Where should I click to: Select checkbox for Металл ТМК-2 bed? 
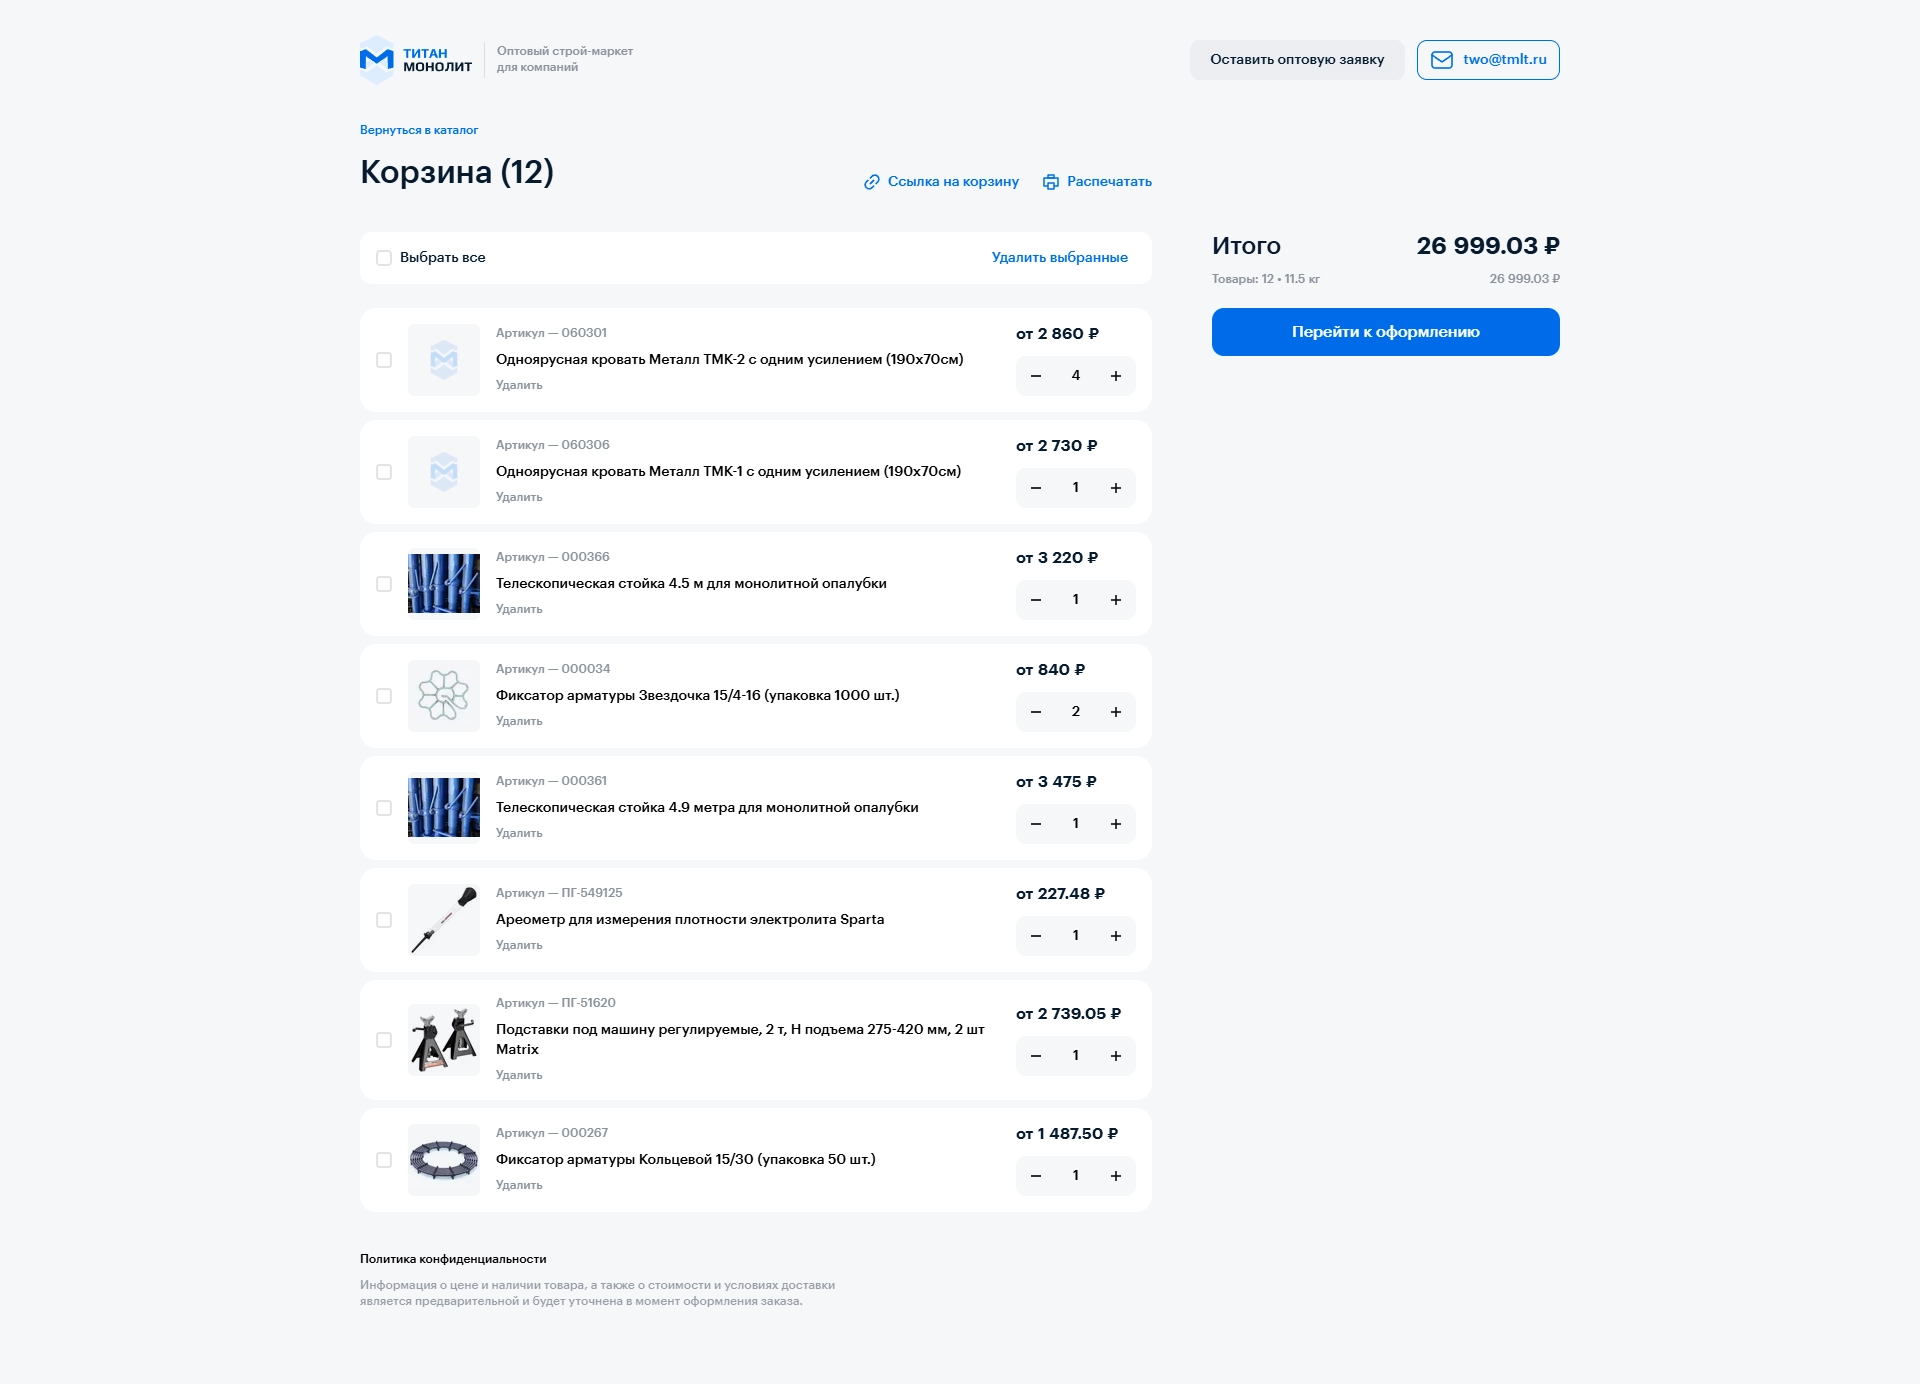(384, 360)
